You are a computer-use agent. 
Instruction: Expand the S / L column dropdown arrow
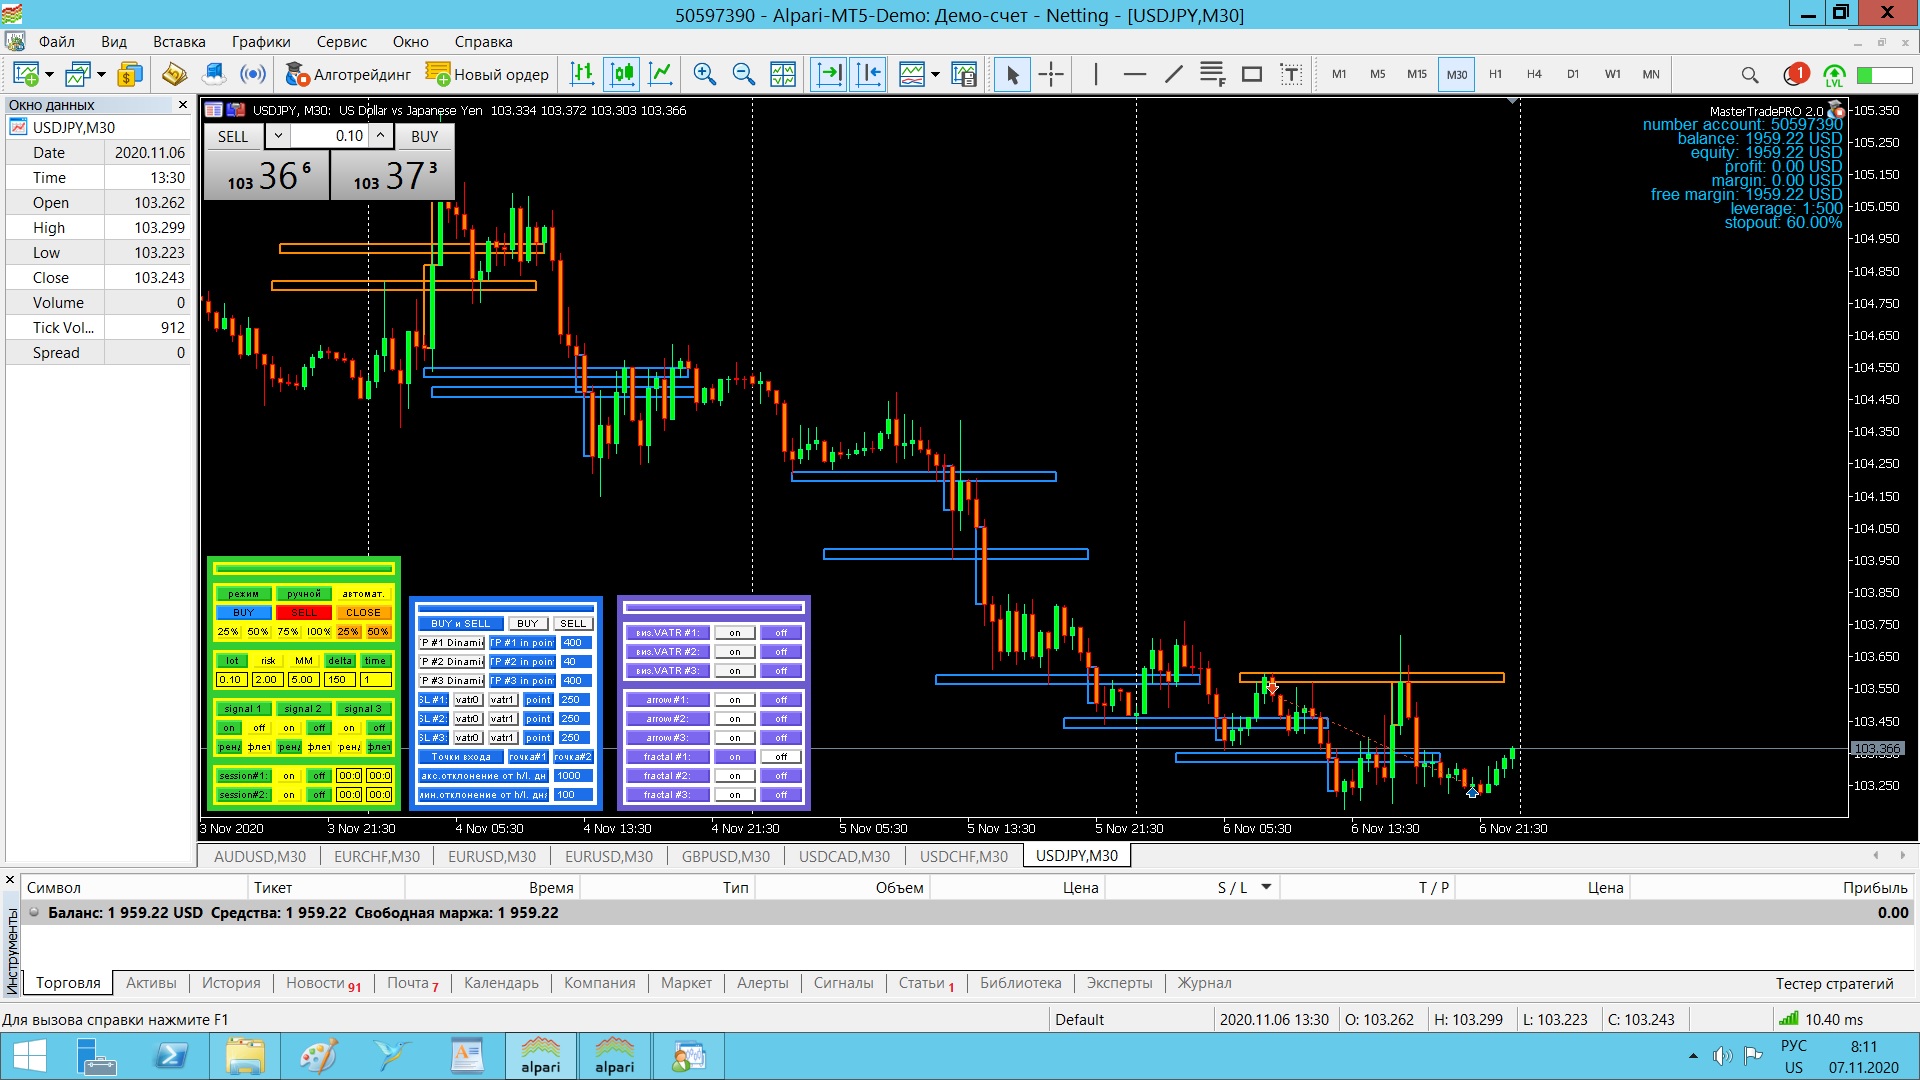pyautogui.click(x=1266, y=887)
